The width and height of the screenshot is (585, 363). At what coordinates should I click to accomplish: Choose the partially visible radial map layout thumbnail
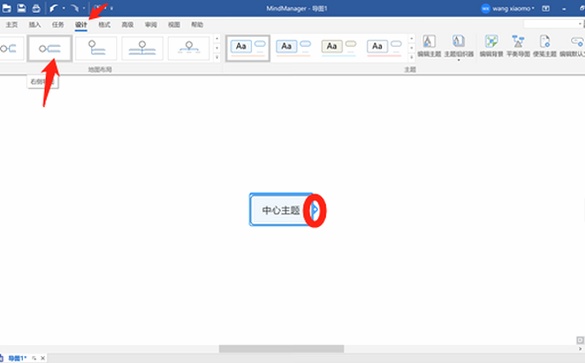12,48
